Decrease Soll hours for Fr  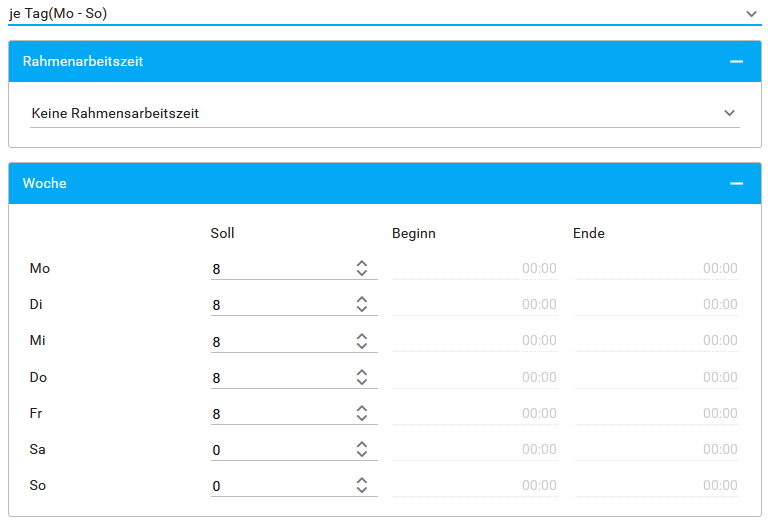pos(362,418)
